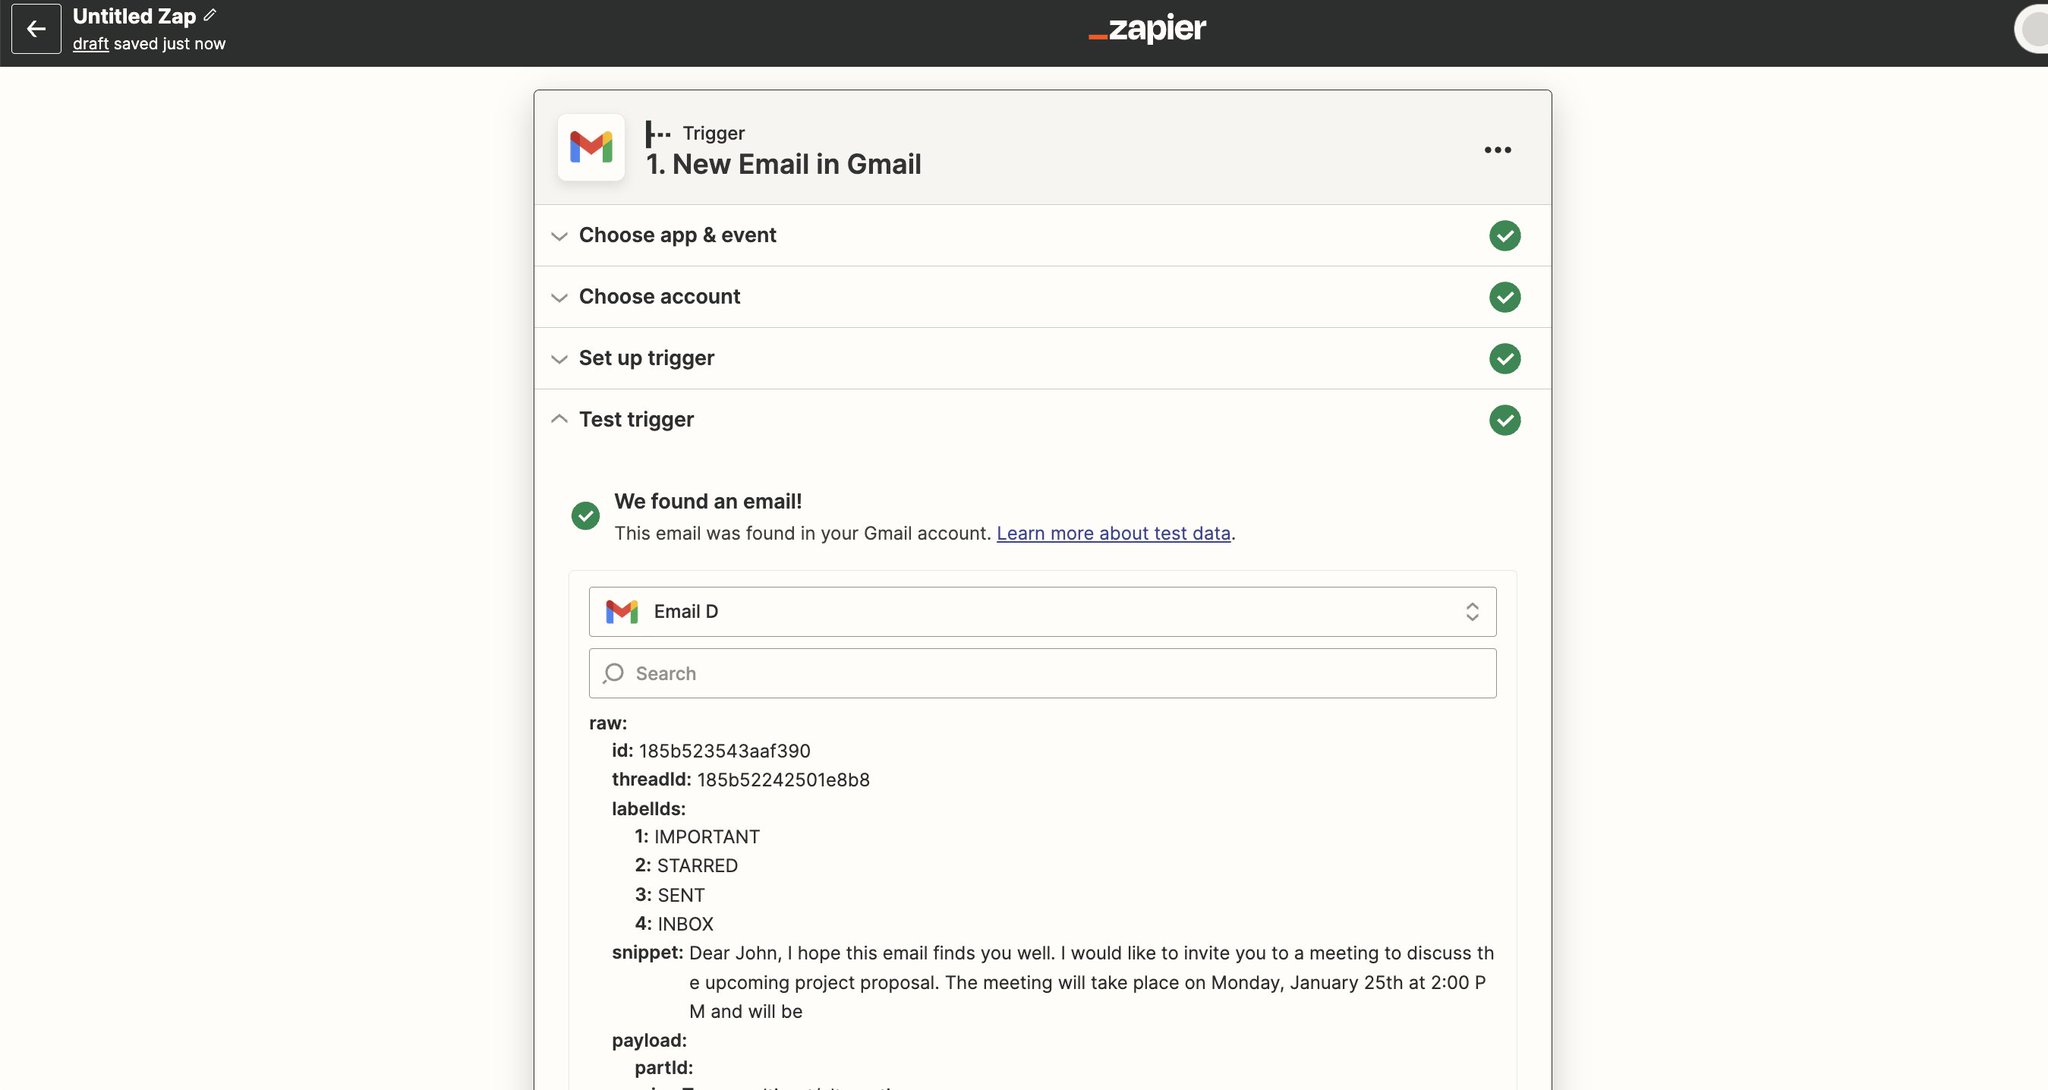Click the Choose app & event green checkmark
This screenshot has height=1090, width=2048.
pyautogui.click(x=1504, y=236)
